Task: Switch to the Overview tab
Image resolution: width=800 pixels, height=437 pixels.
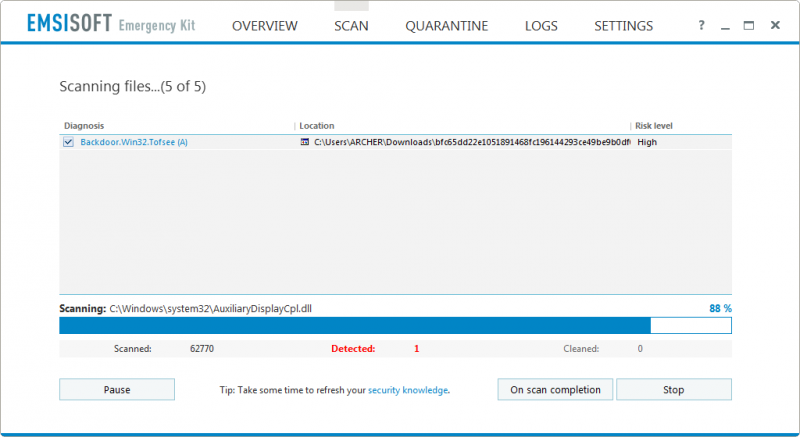Action: click(x=264, y=26)
